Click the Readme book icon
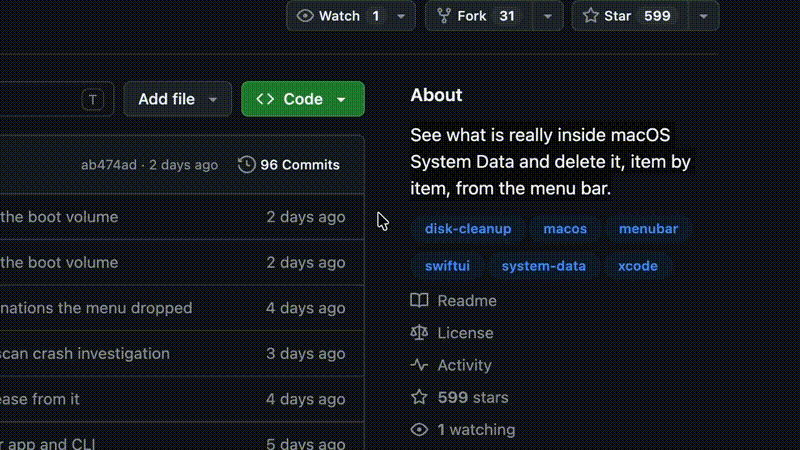 [419, 301]
